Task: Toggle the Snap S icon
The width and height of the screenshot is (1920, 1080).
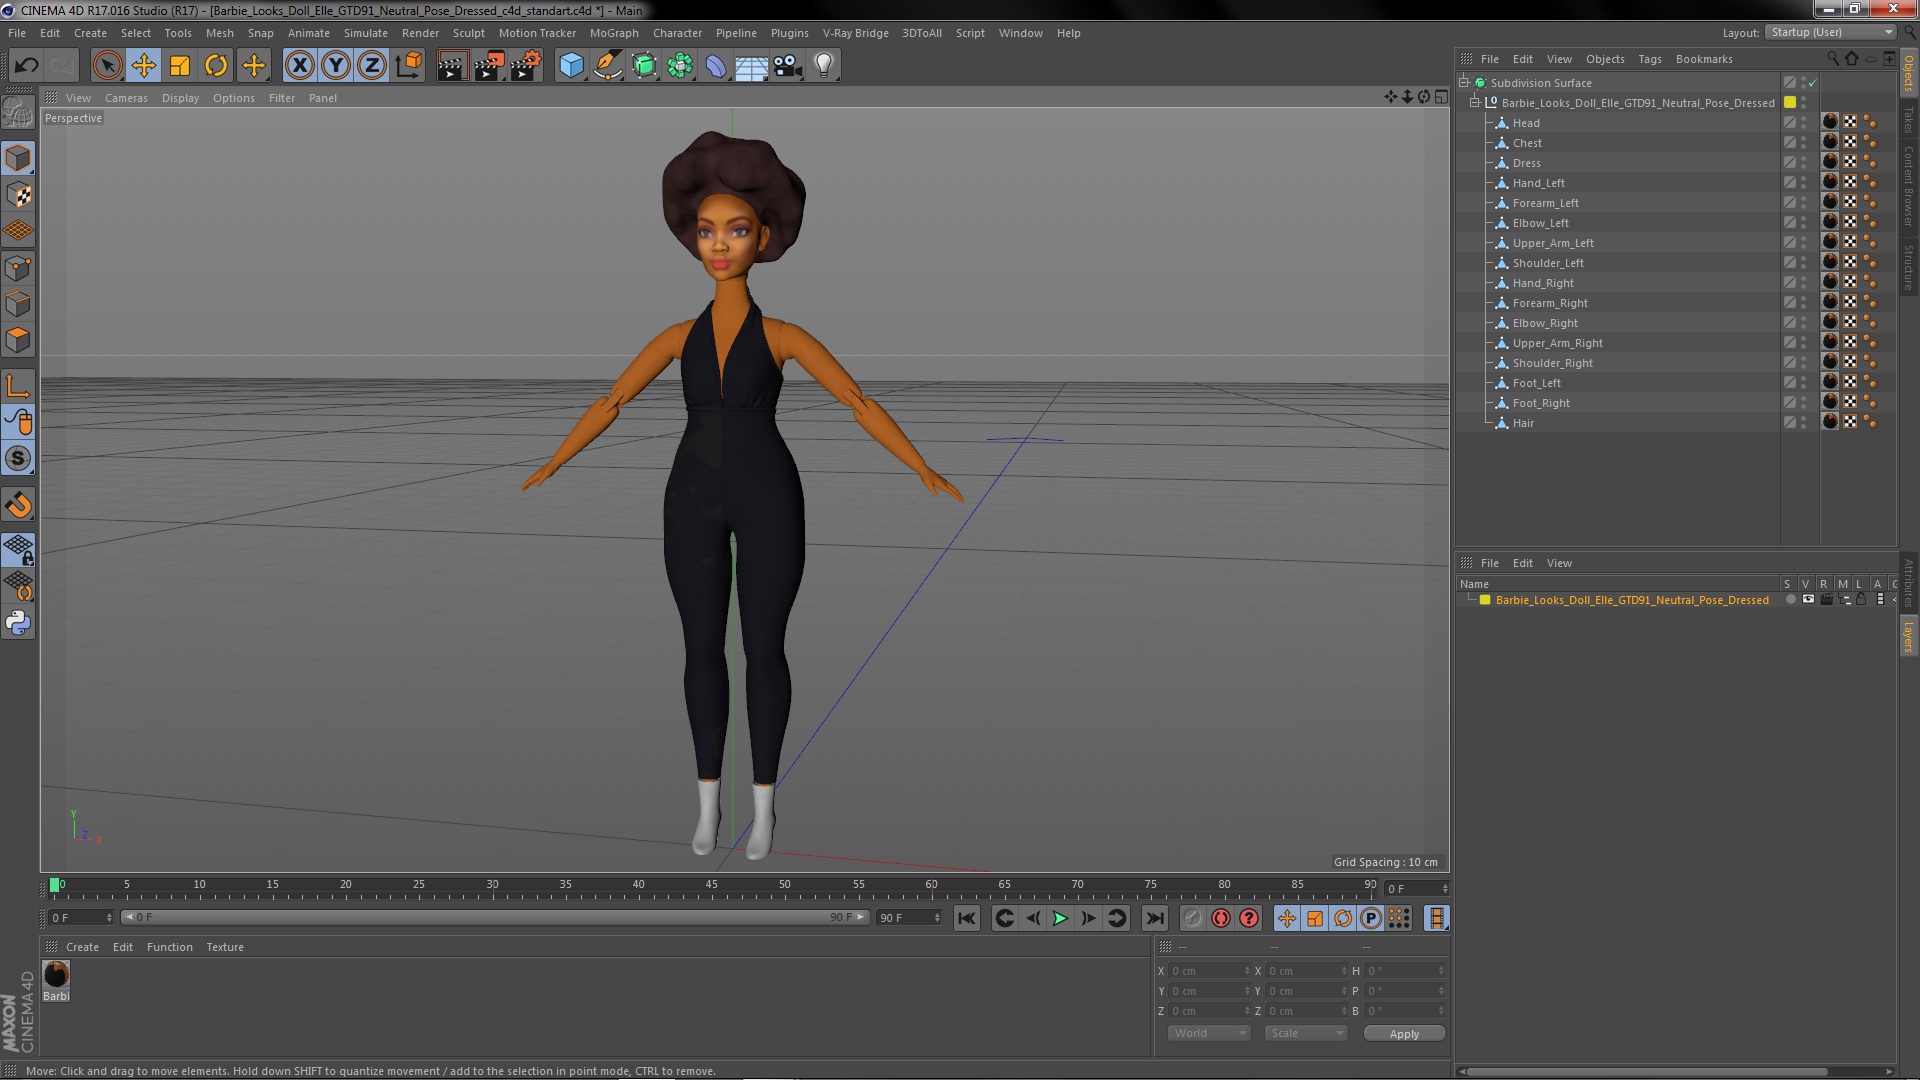Action: [18, 459]
